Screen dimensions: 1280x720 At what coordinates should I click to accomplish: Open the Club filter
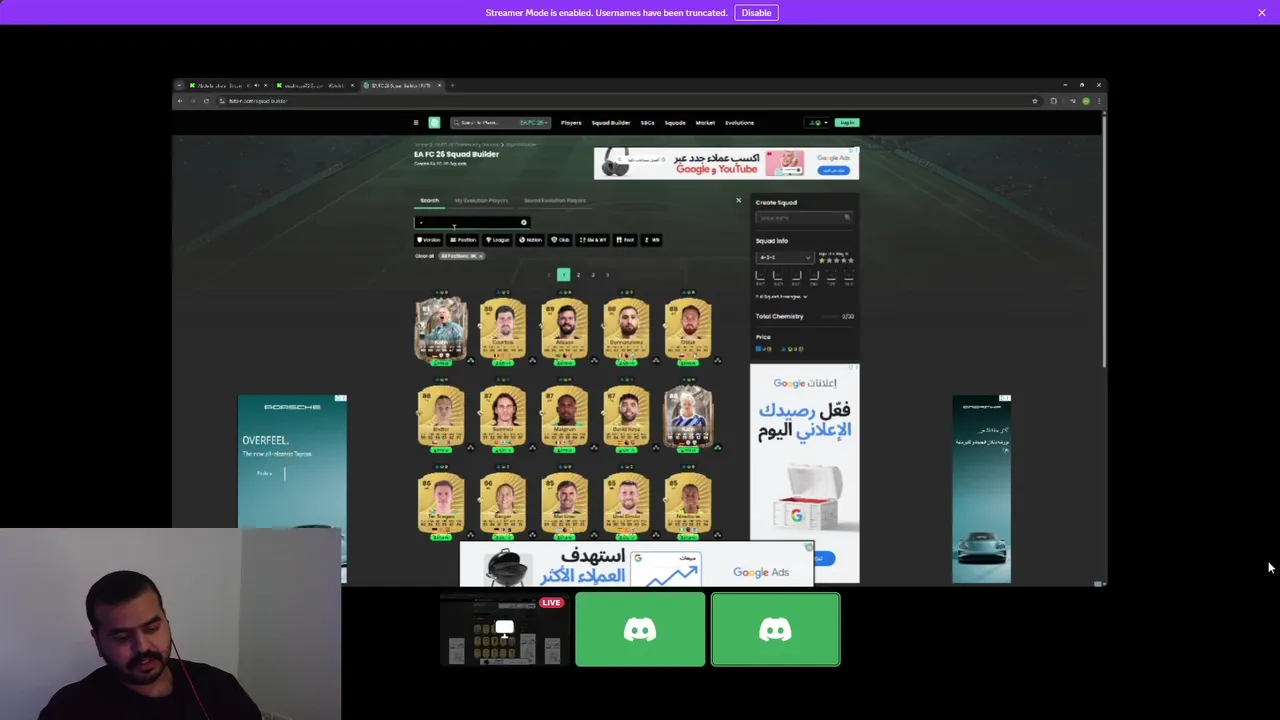coord(559,240)
